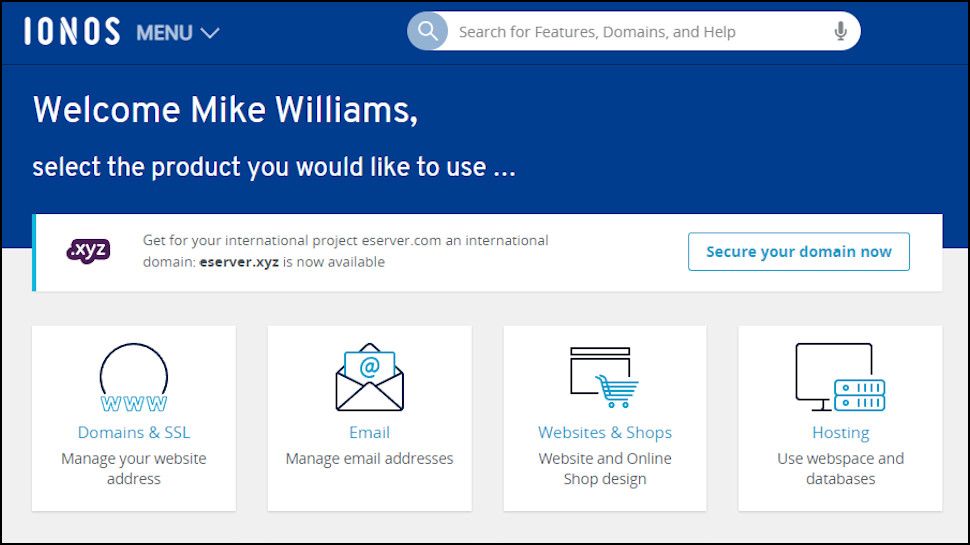Click the Hosting monitor and server icon
970x545 pixels.
tap(840, 378)
